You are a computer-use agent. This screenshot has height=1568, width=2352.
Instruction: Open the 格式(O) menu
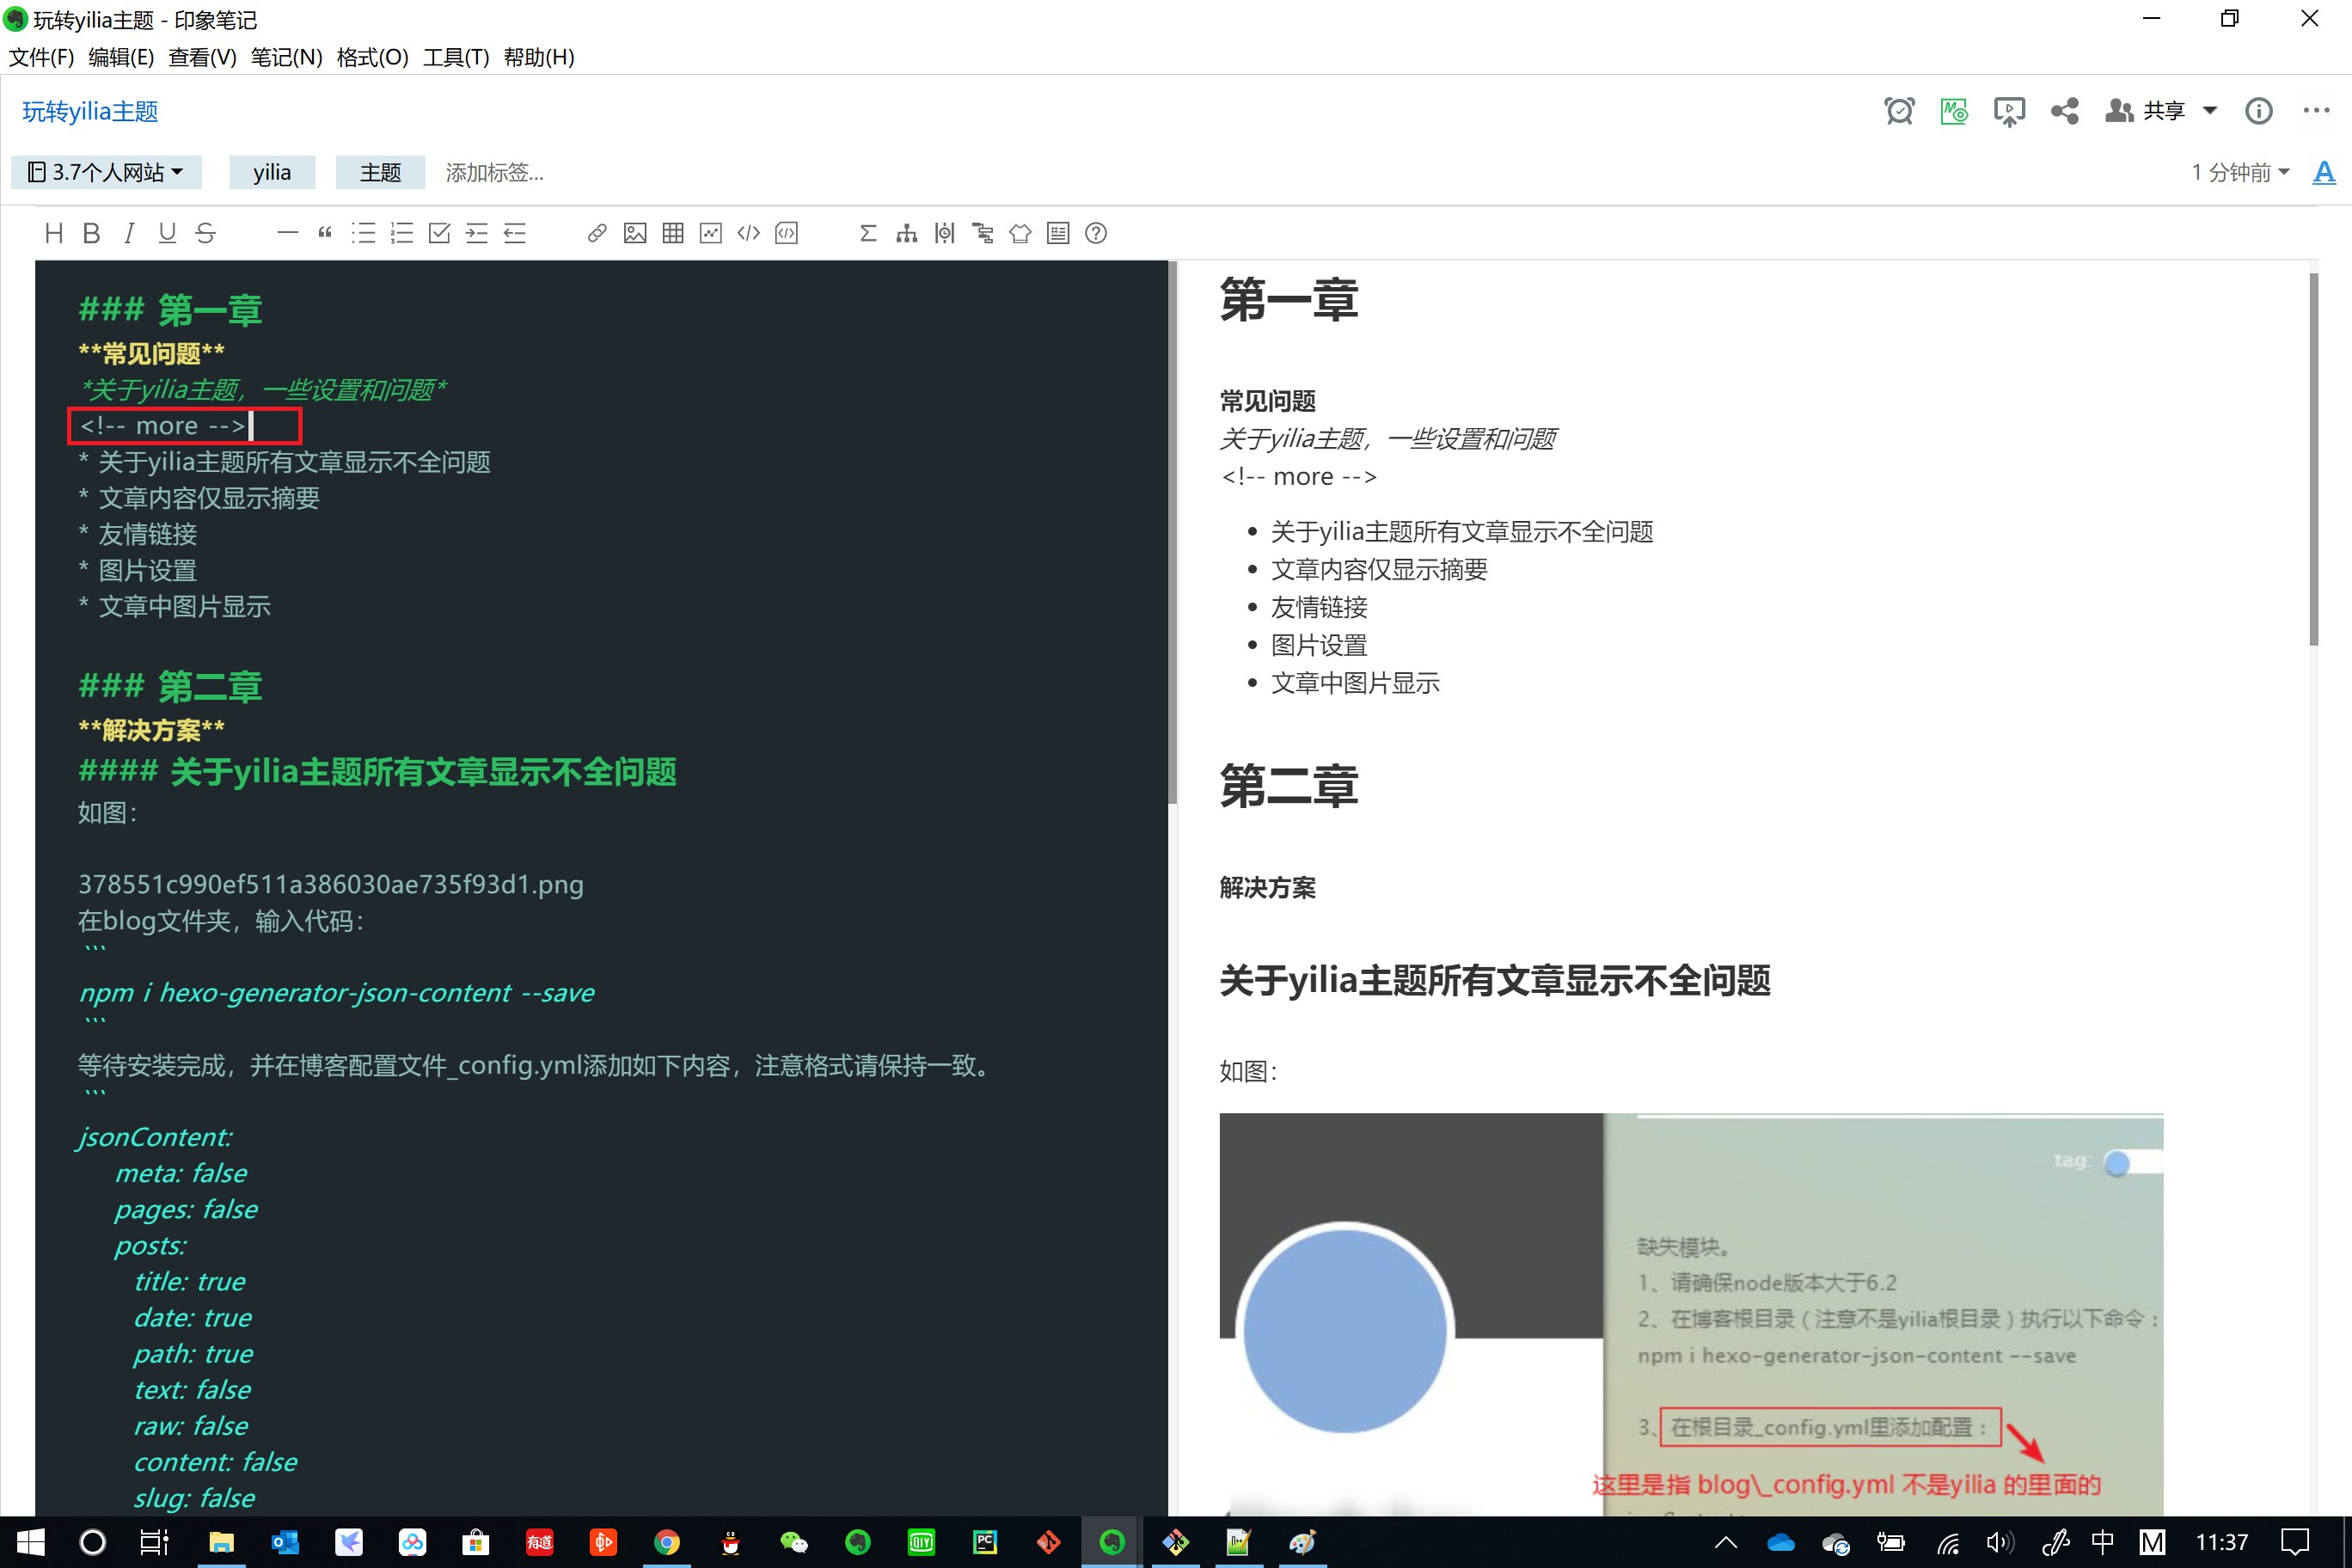[x=372, y=57]
